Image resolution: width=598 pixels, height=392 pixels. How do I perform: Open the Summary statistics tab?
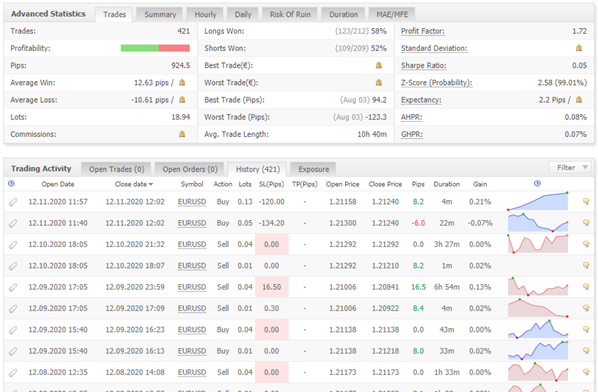coord(160,14)
